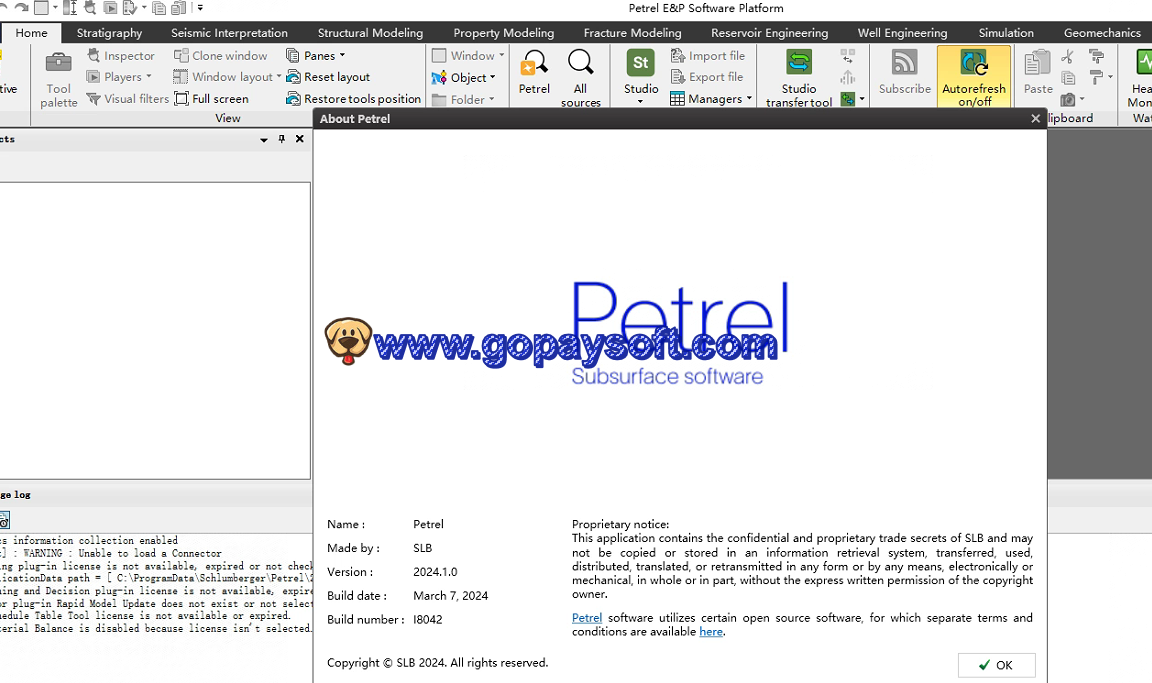Image resolution: width=1152 pixels, height=683 pixels.
Task: Switch to the Seismic Interpretation tab
Action: tap(229, 33)
